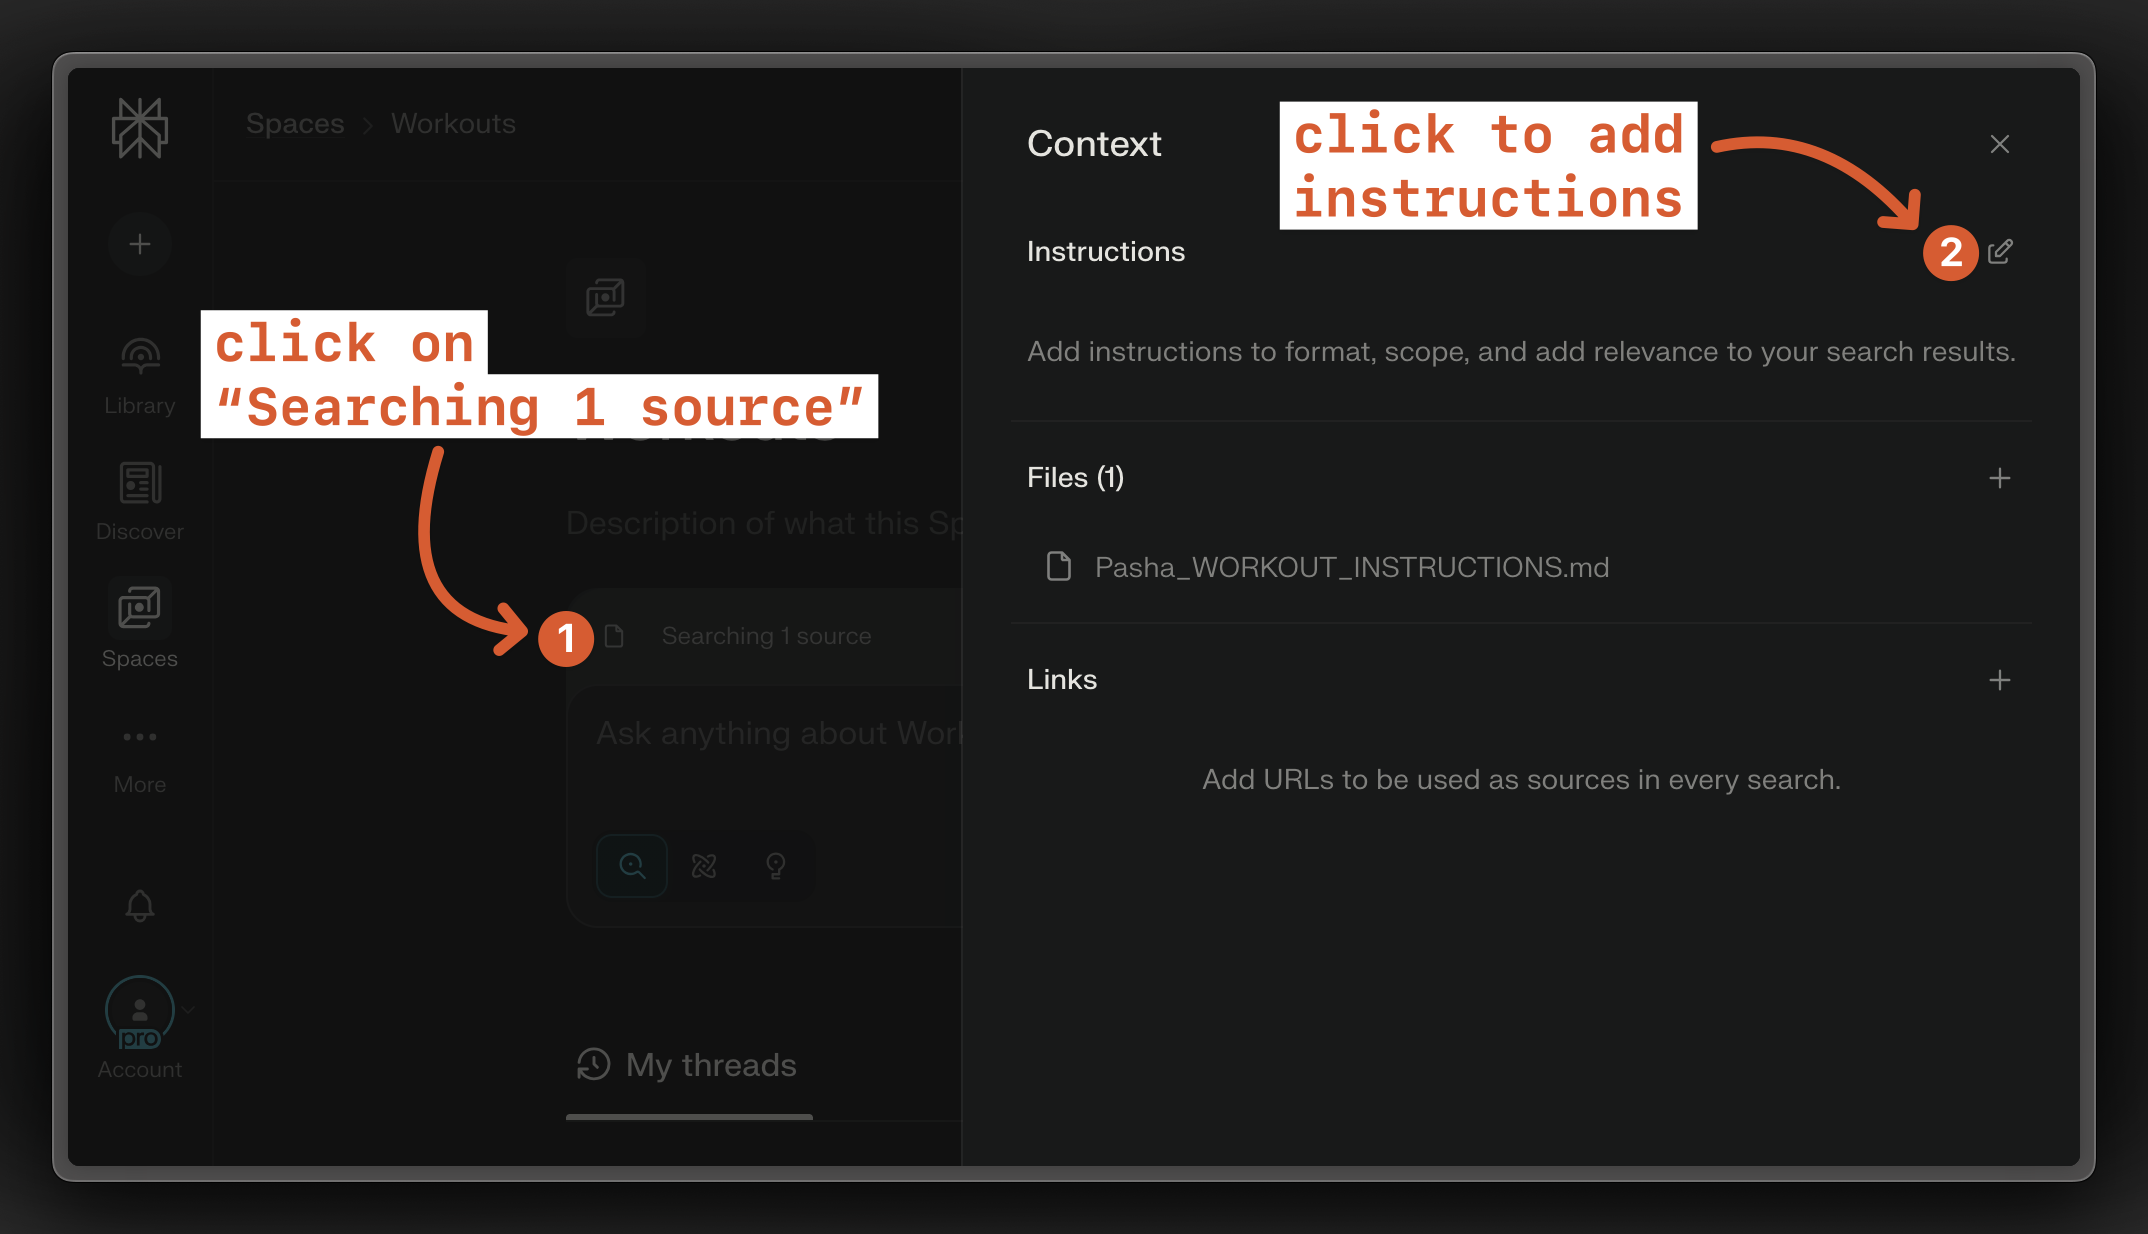The width and height of the screenshot is (2148, 1234).
Task: Click the Pasha_WORKOUT_INSTRUCTIONS.md file icon
Action: [x=1058, y=567]
